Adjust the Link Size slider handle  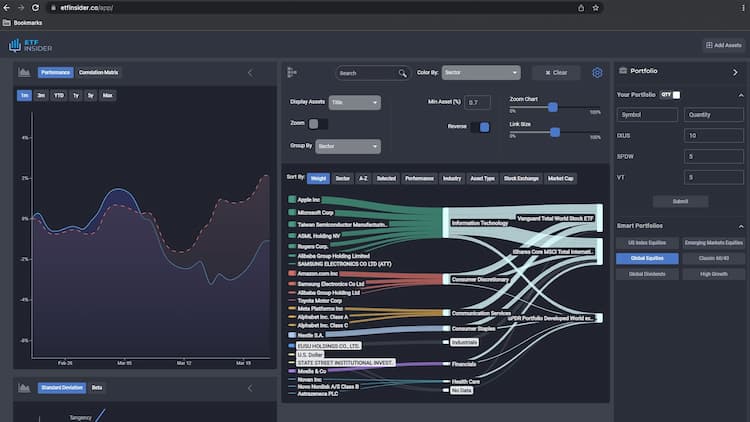tap(554, 131)
